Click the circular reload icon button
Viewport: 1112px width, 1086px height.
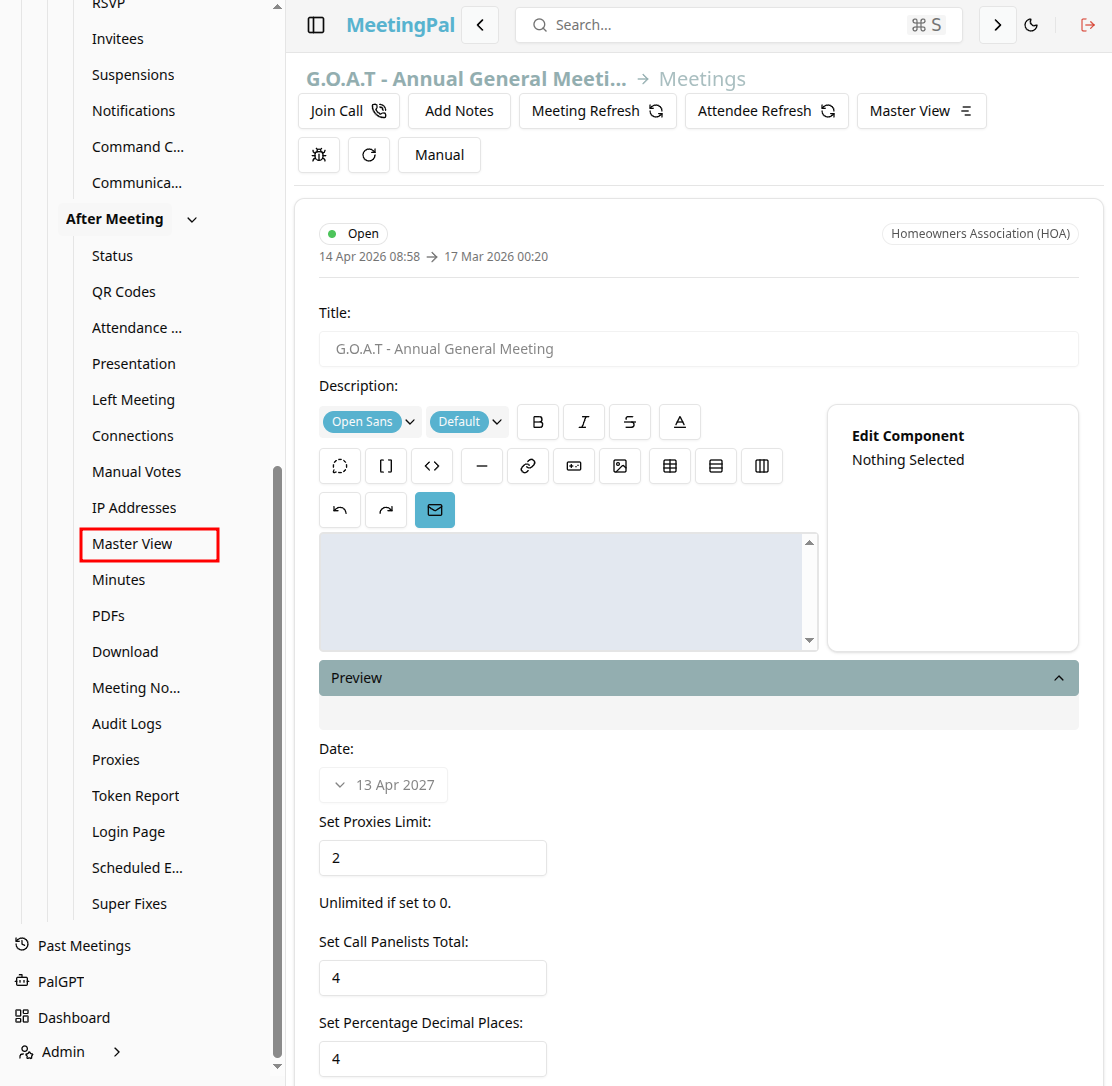click(x=369, y=155)
